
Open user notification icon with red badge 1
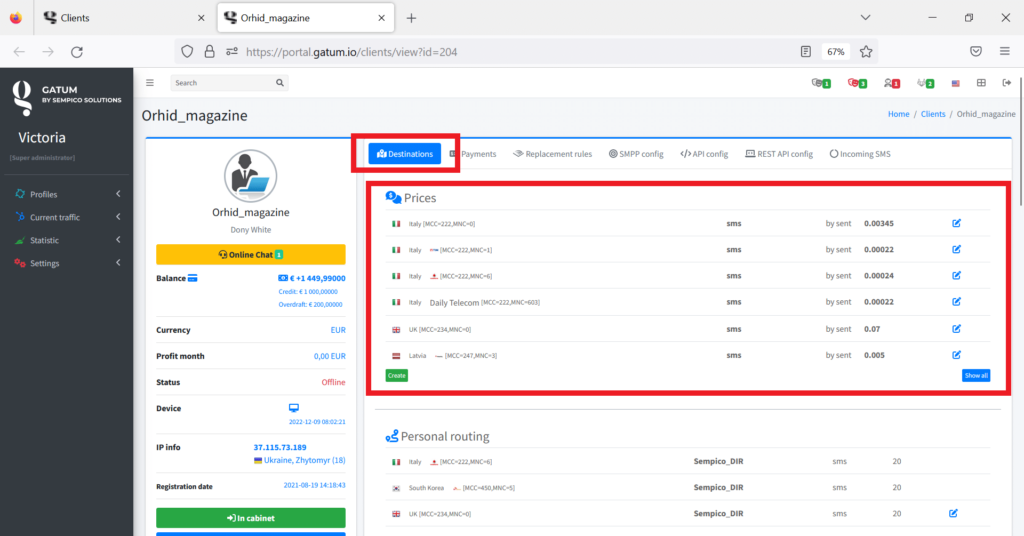click(891, 83)
